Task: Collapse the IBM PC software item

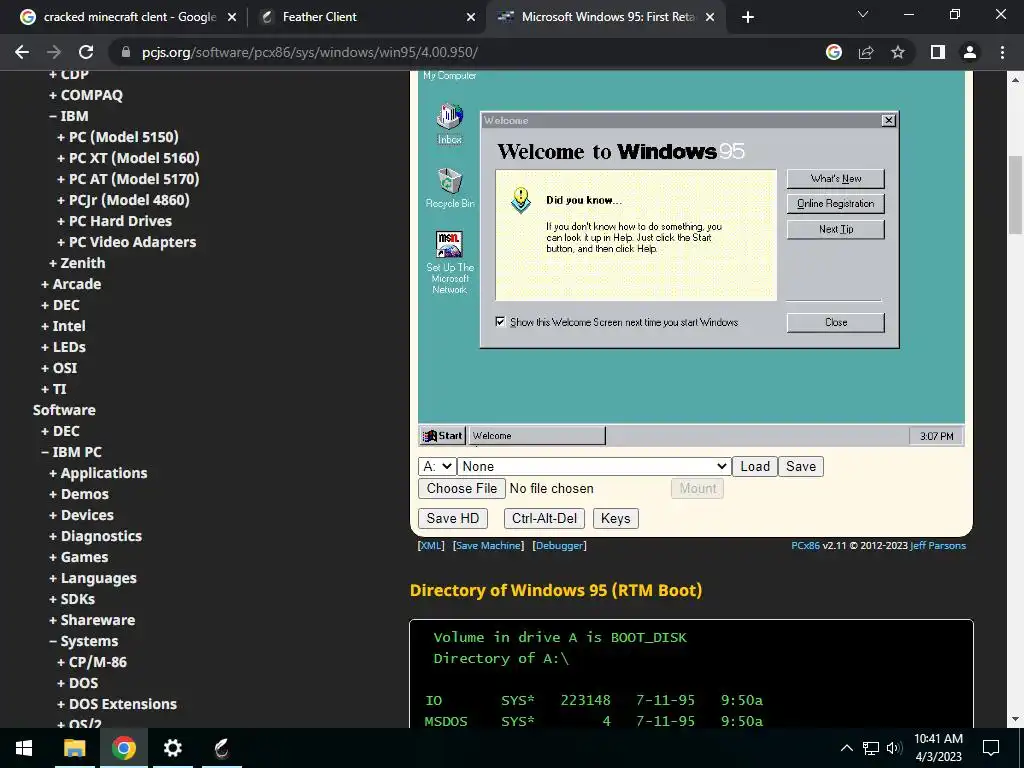Action: coord(71,452)
